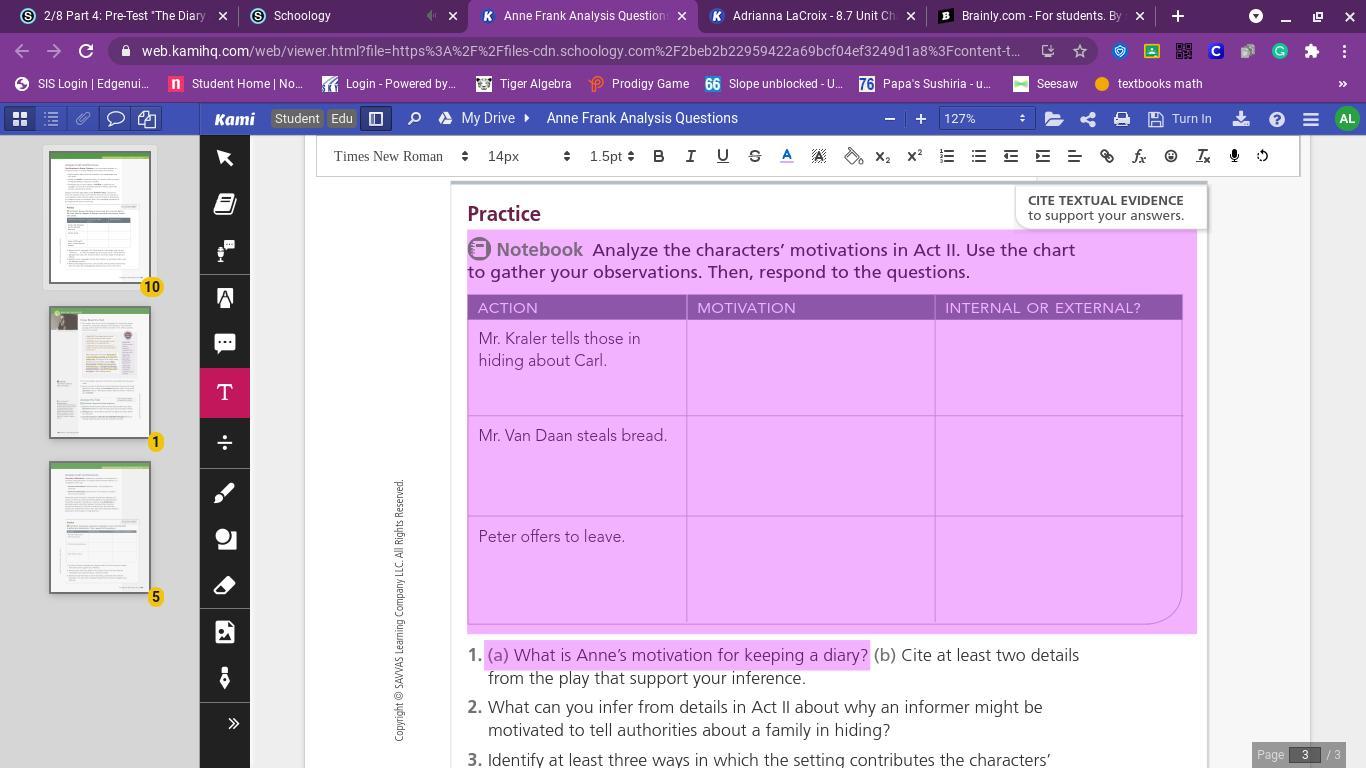
Task: Insert an equation with fx button
Action: point(1139,156)
